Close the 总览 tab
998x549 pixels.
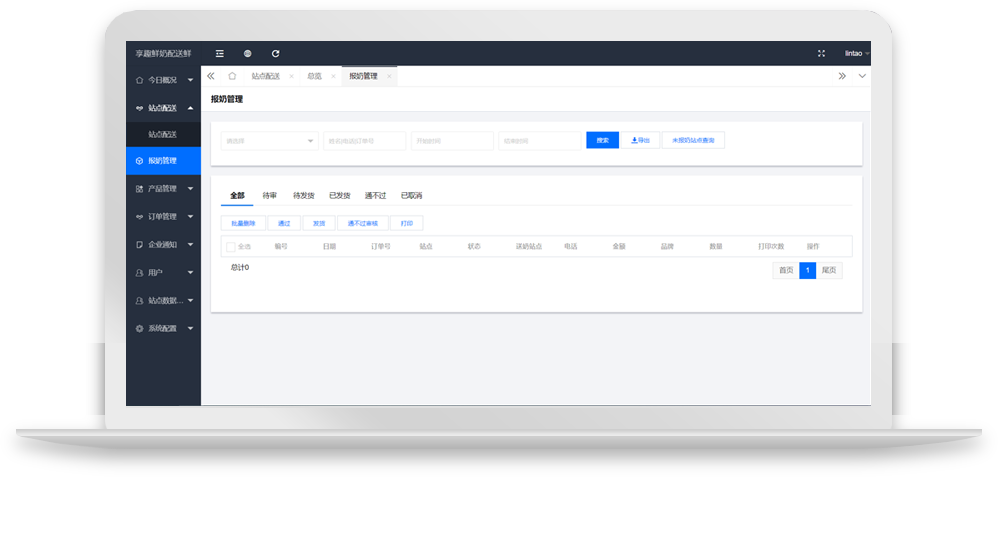coord(332,76)
